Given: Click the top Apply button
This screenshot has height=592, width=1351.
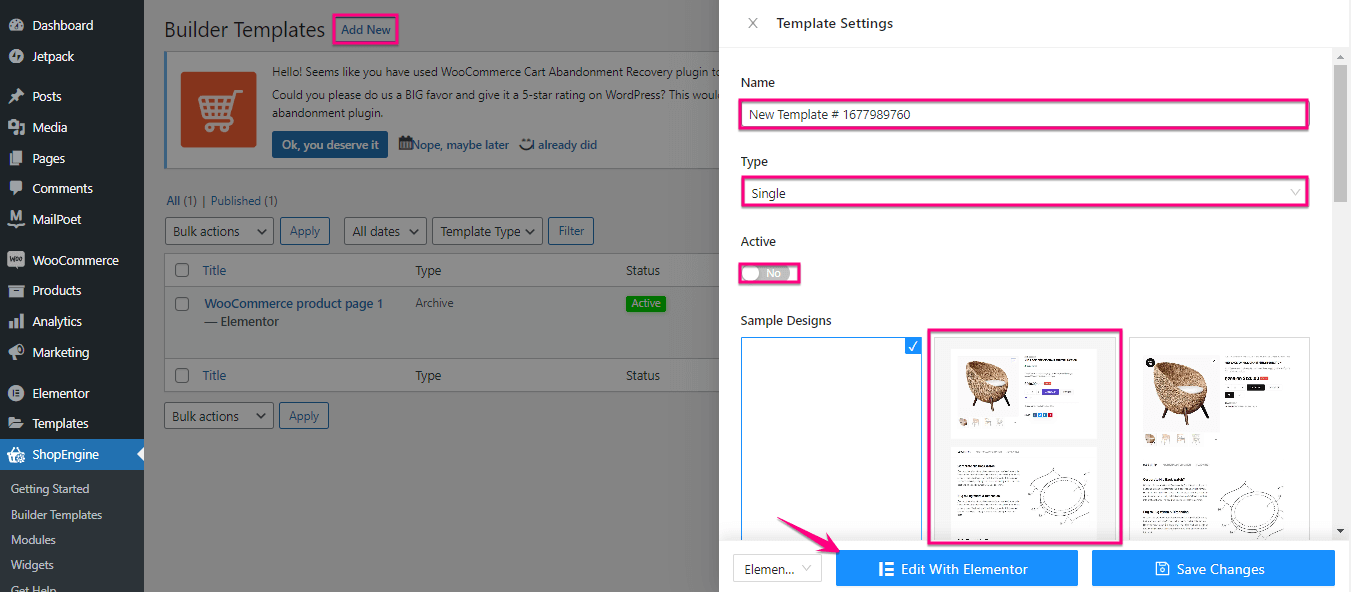Looking at the screenshot, I should 304,231.
